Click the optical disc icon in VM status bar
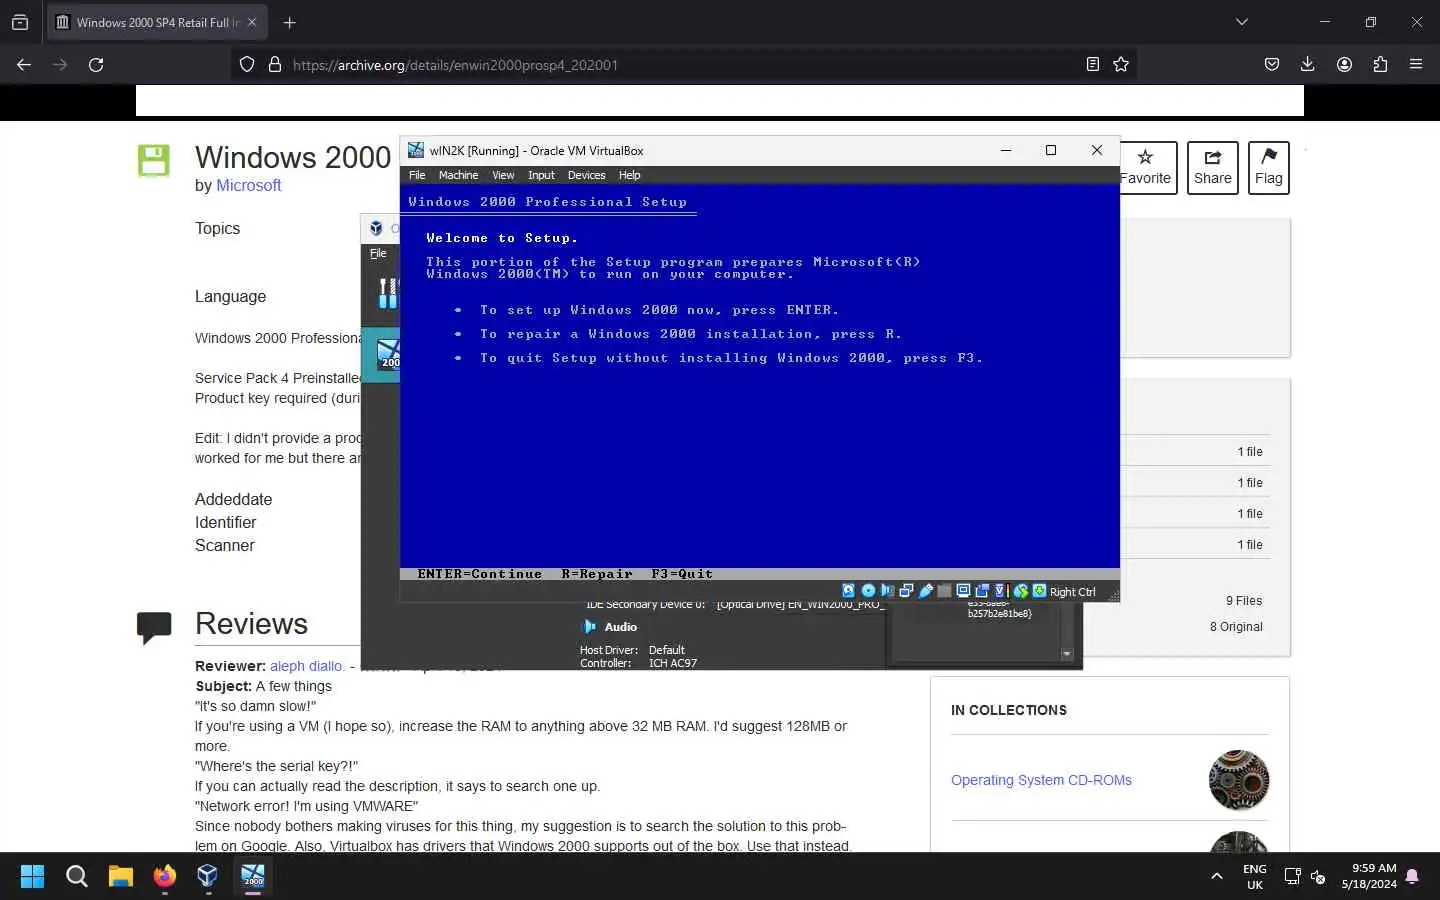This screenshot has height=900, width=1440. click(x=868, y=591)
